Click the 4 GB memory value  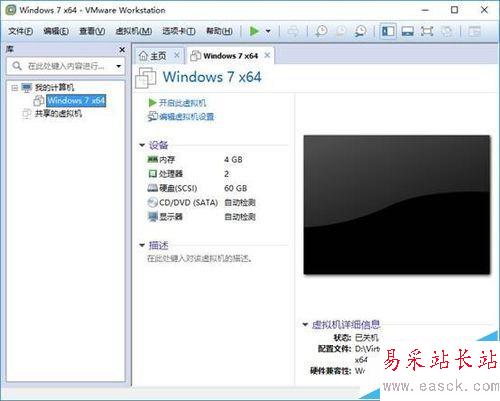click(x=233, y=160)
